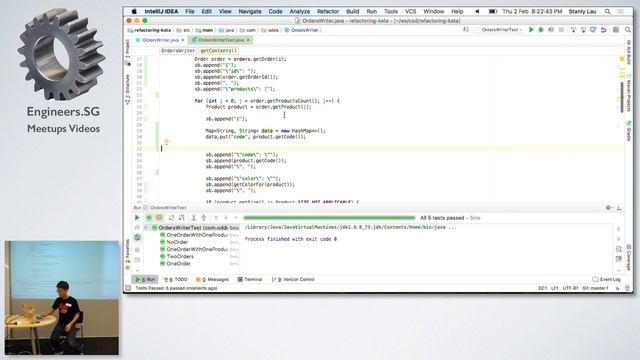Open Search Everywhere magnifier in IntelliJ toolbar
640x360 pixels.
pos(628,30)
